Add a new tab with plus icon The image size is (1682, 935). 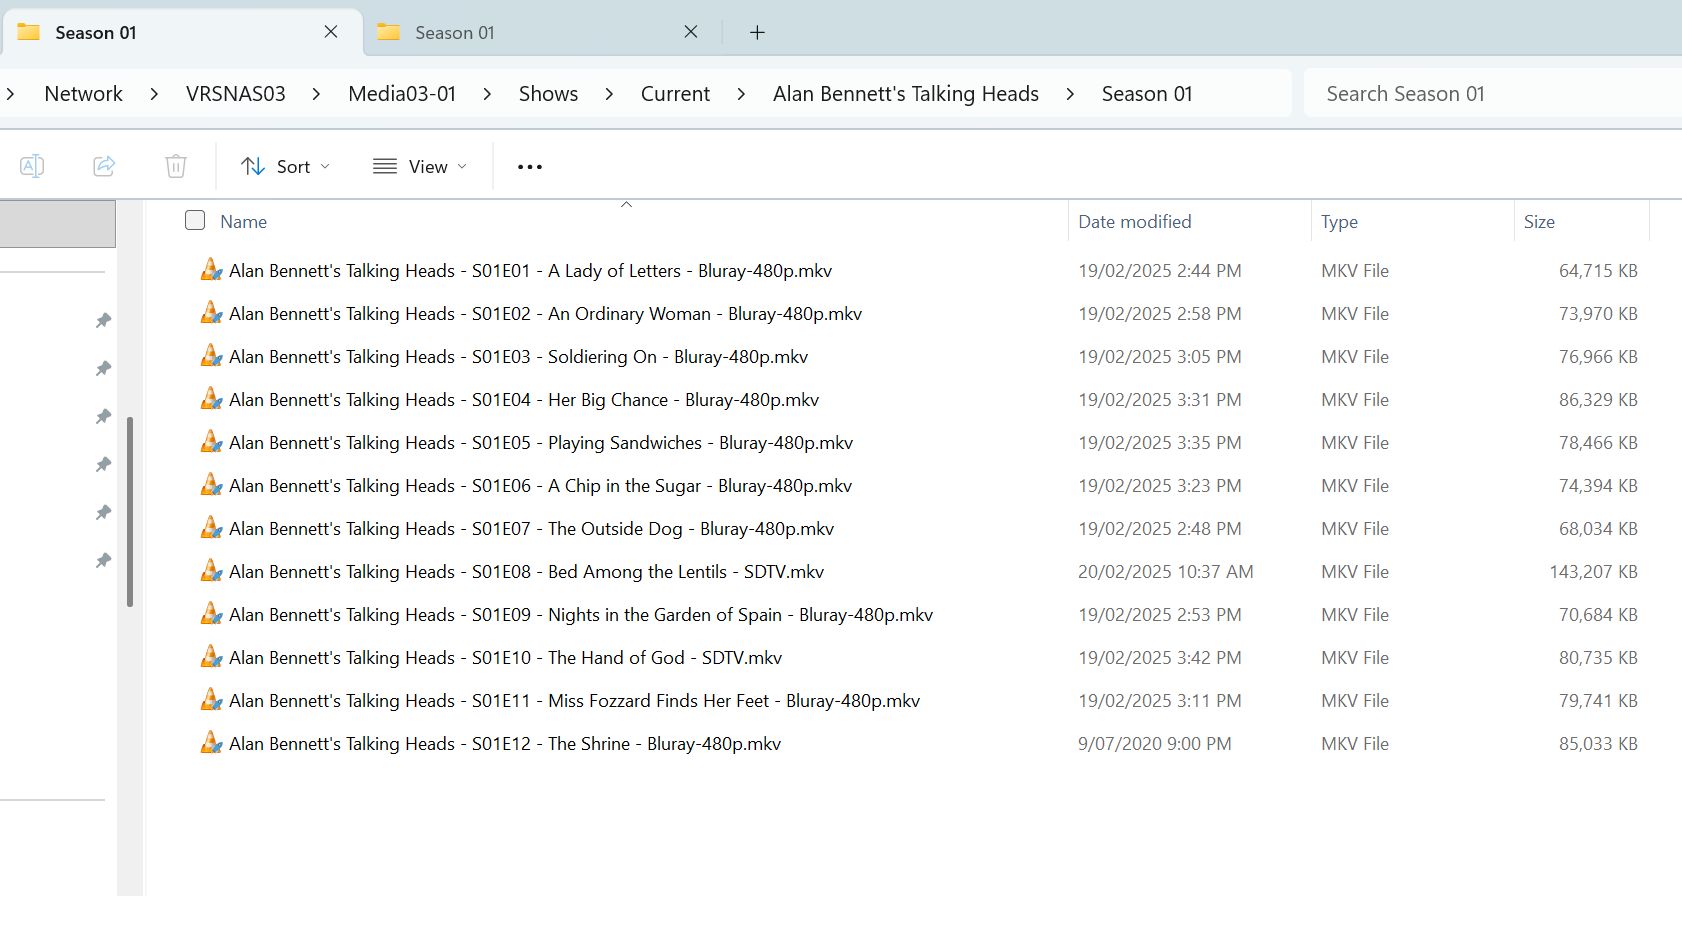[x=757, y=33]
